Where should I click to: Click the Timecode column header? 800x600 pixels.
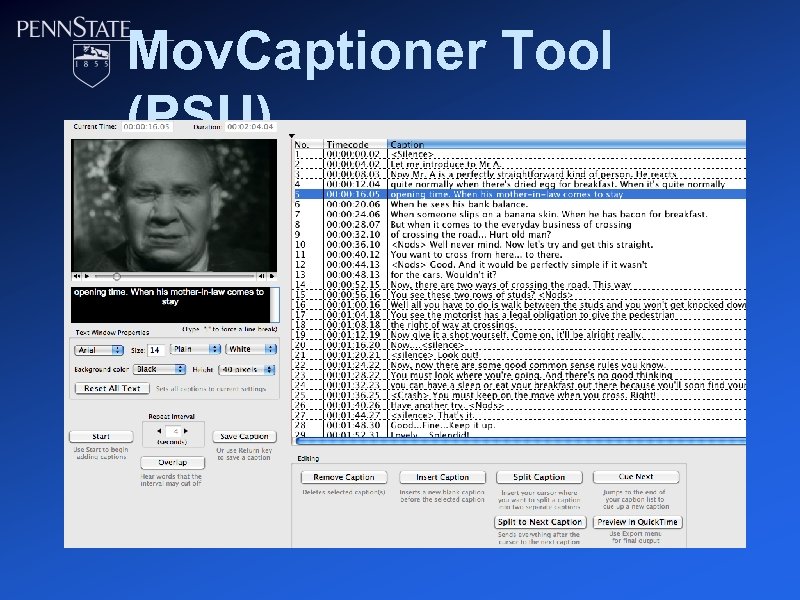click(x=355, y=144)
